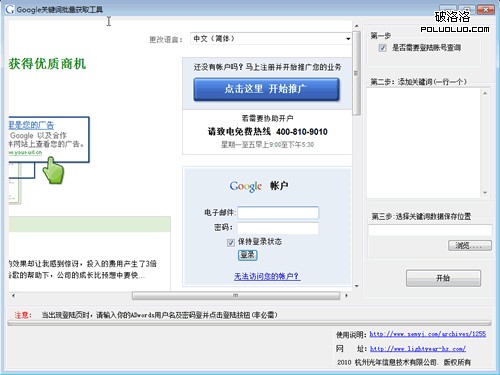Focus the 电子邮件 email input field

pos(278,213)
